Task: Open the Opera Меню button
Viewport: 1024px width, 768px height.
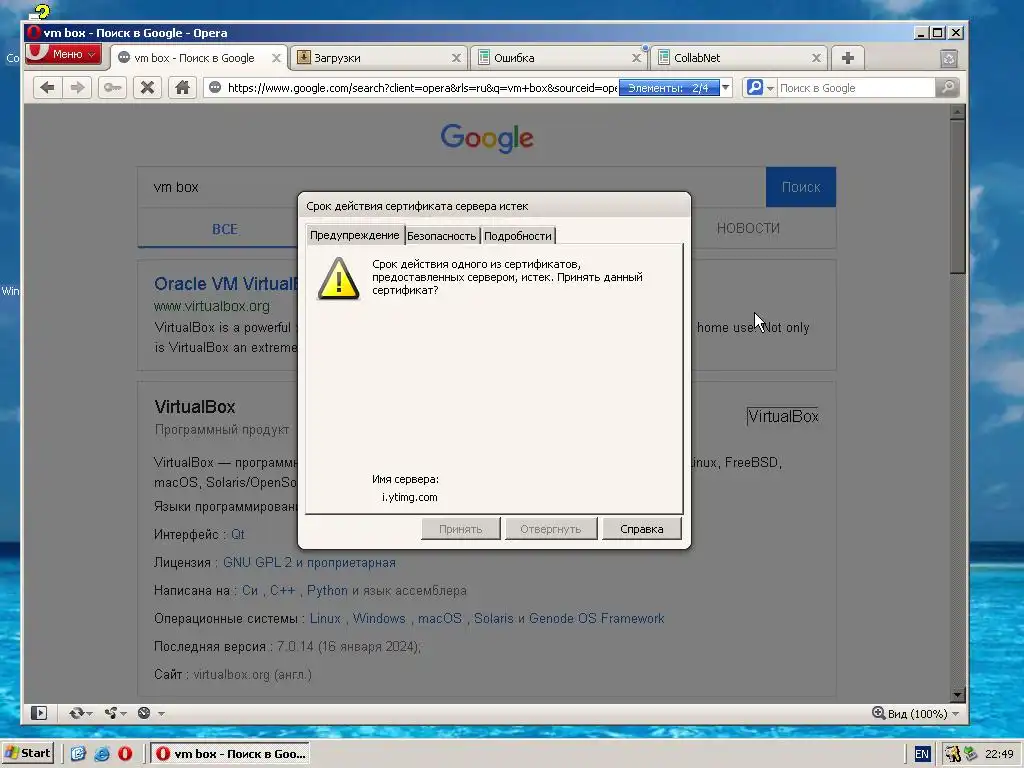Action: point(63,54)
